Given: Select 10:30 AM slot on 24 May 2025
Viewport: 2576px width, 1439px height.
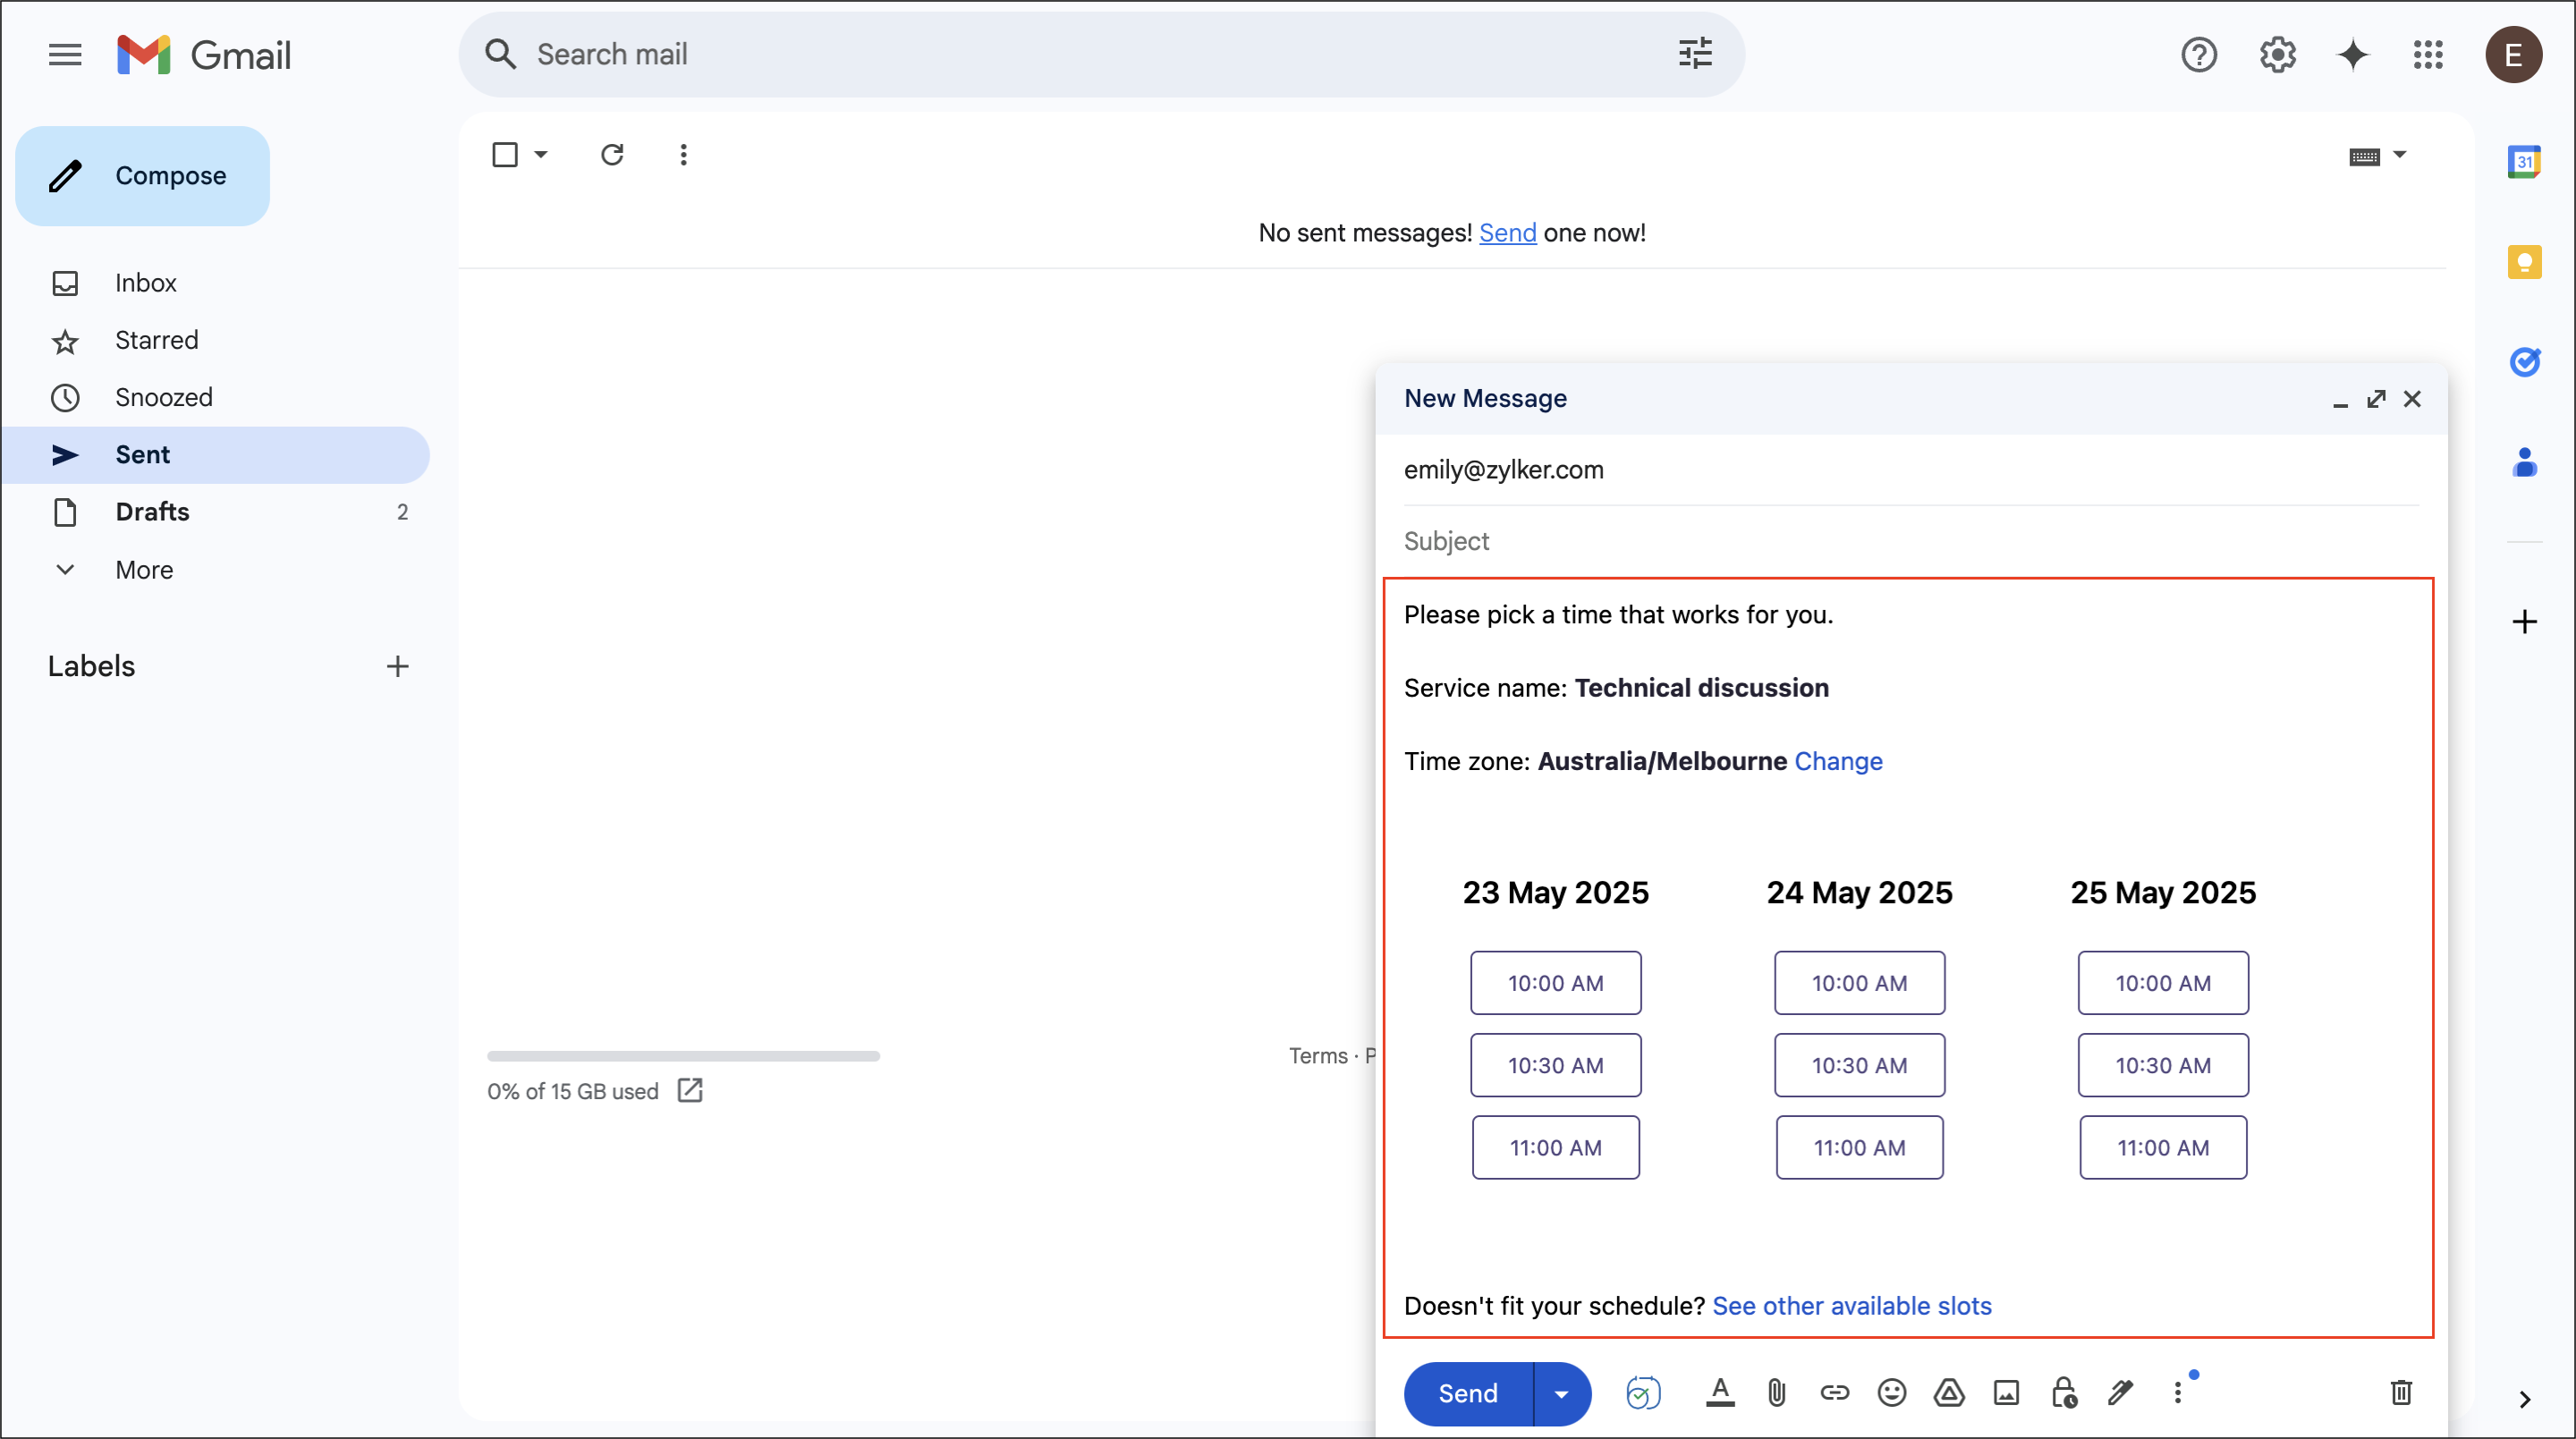Looking at the screenshot, I should click(1859, 1065).
